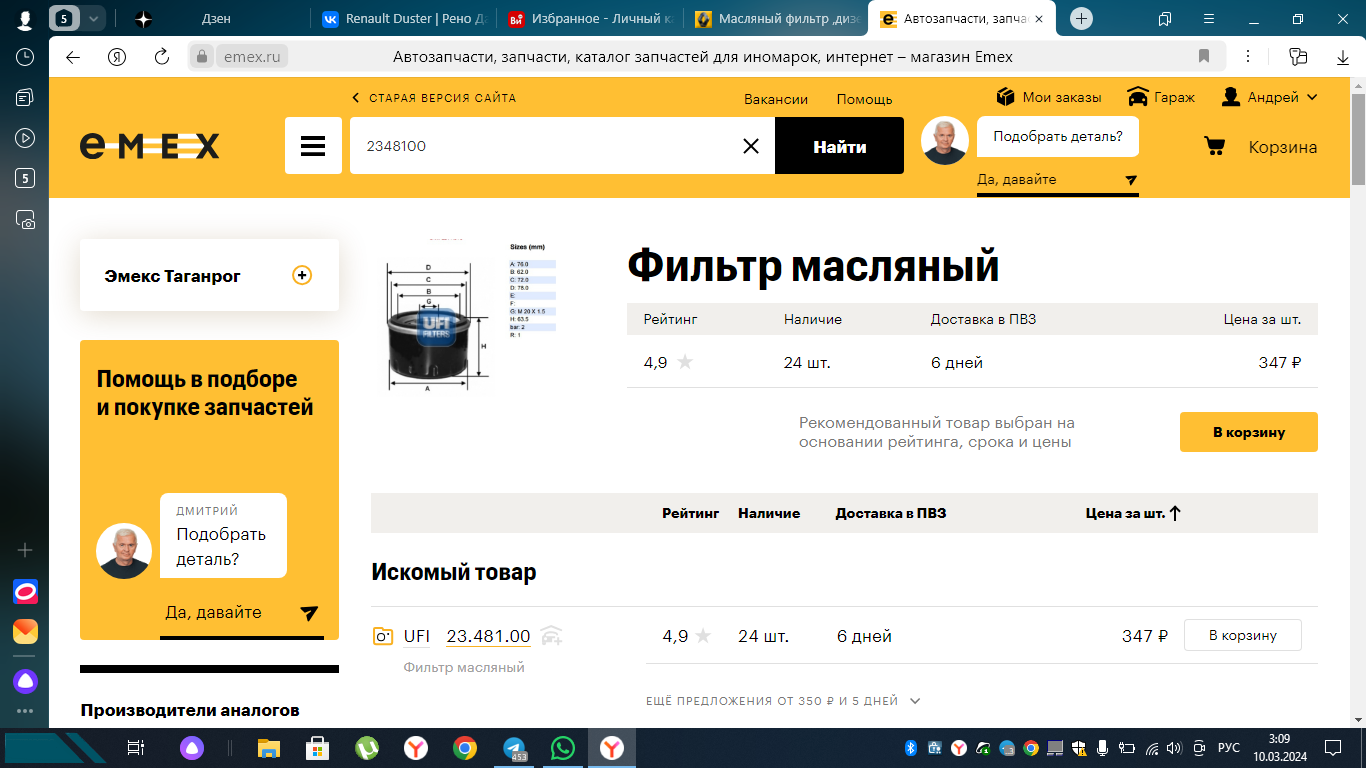Expand ЕЩЁ ПРЕДЛОЖЕНИЯ ОТ 350 ₽ И 5 ДНЕЙ

783,701
